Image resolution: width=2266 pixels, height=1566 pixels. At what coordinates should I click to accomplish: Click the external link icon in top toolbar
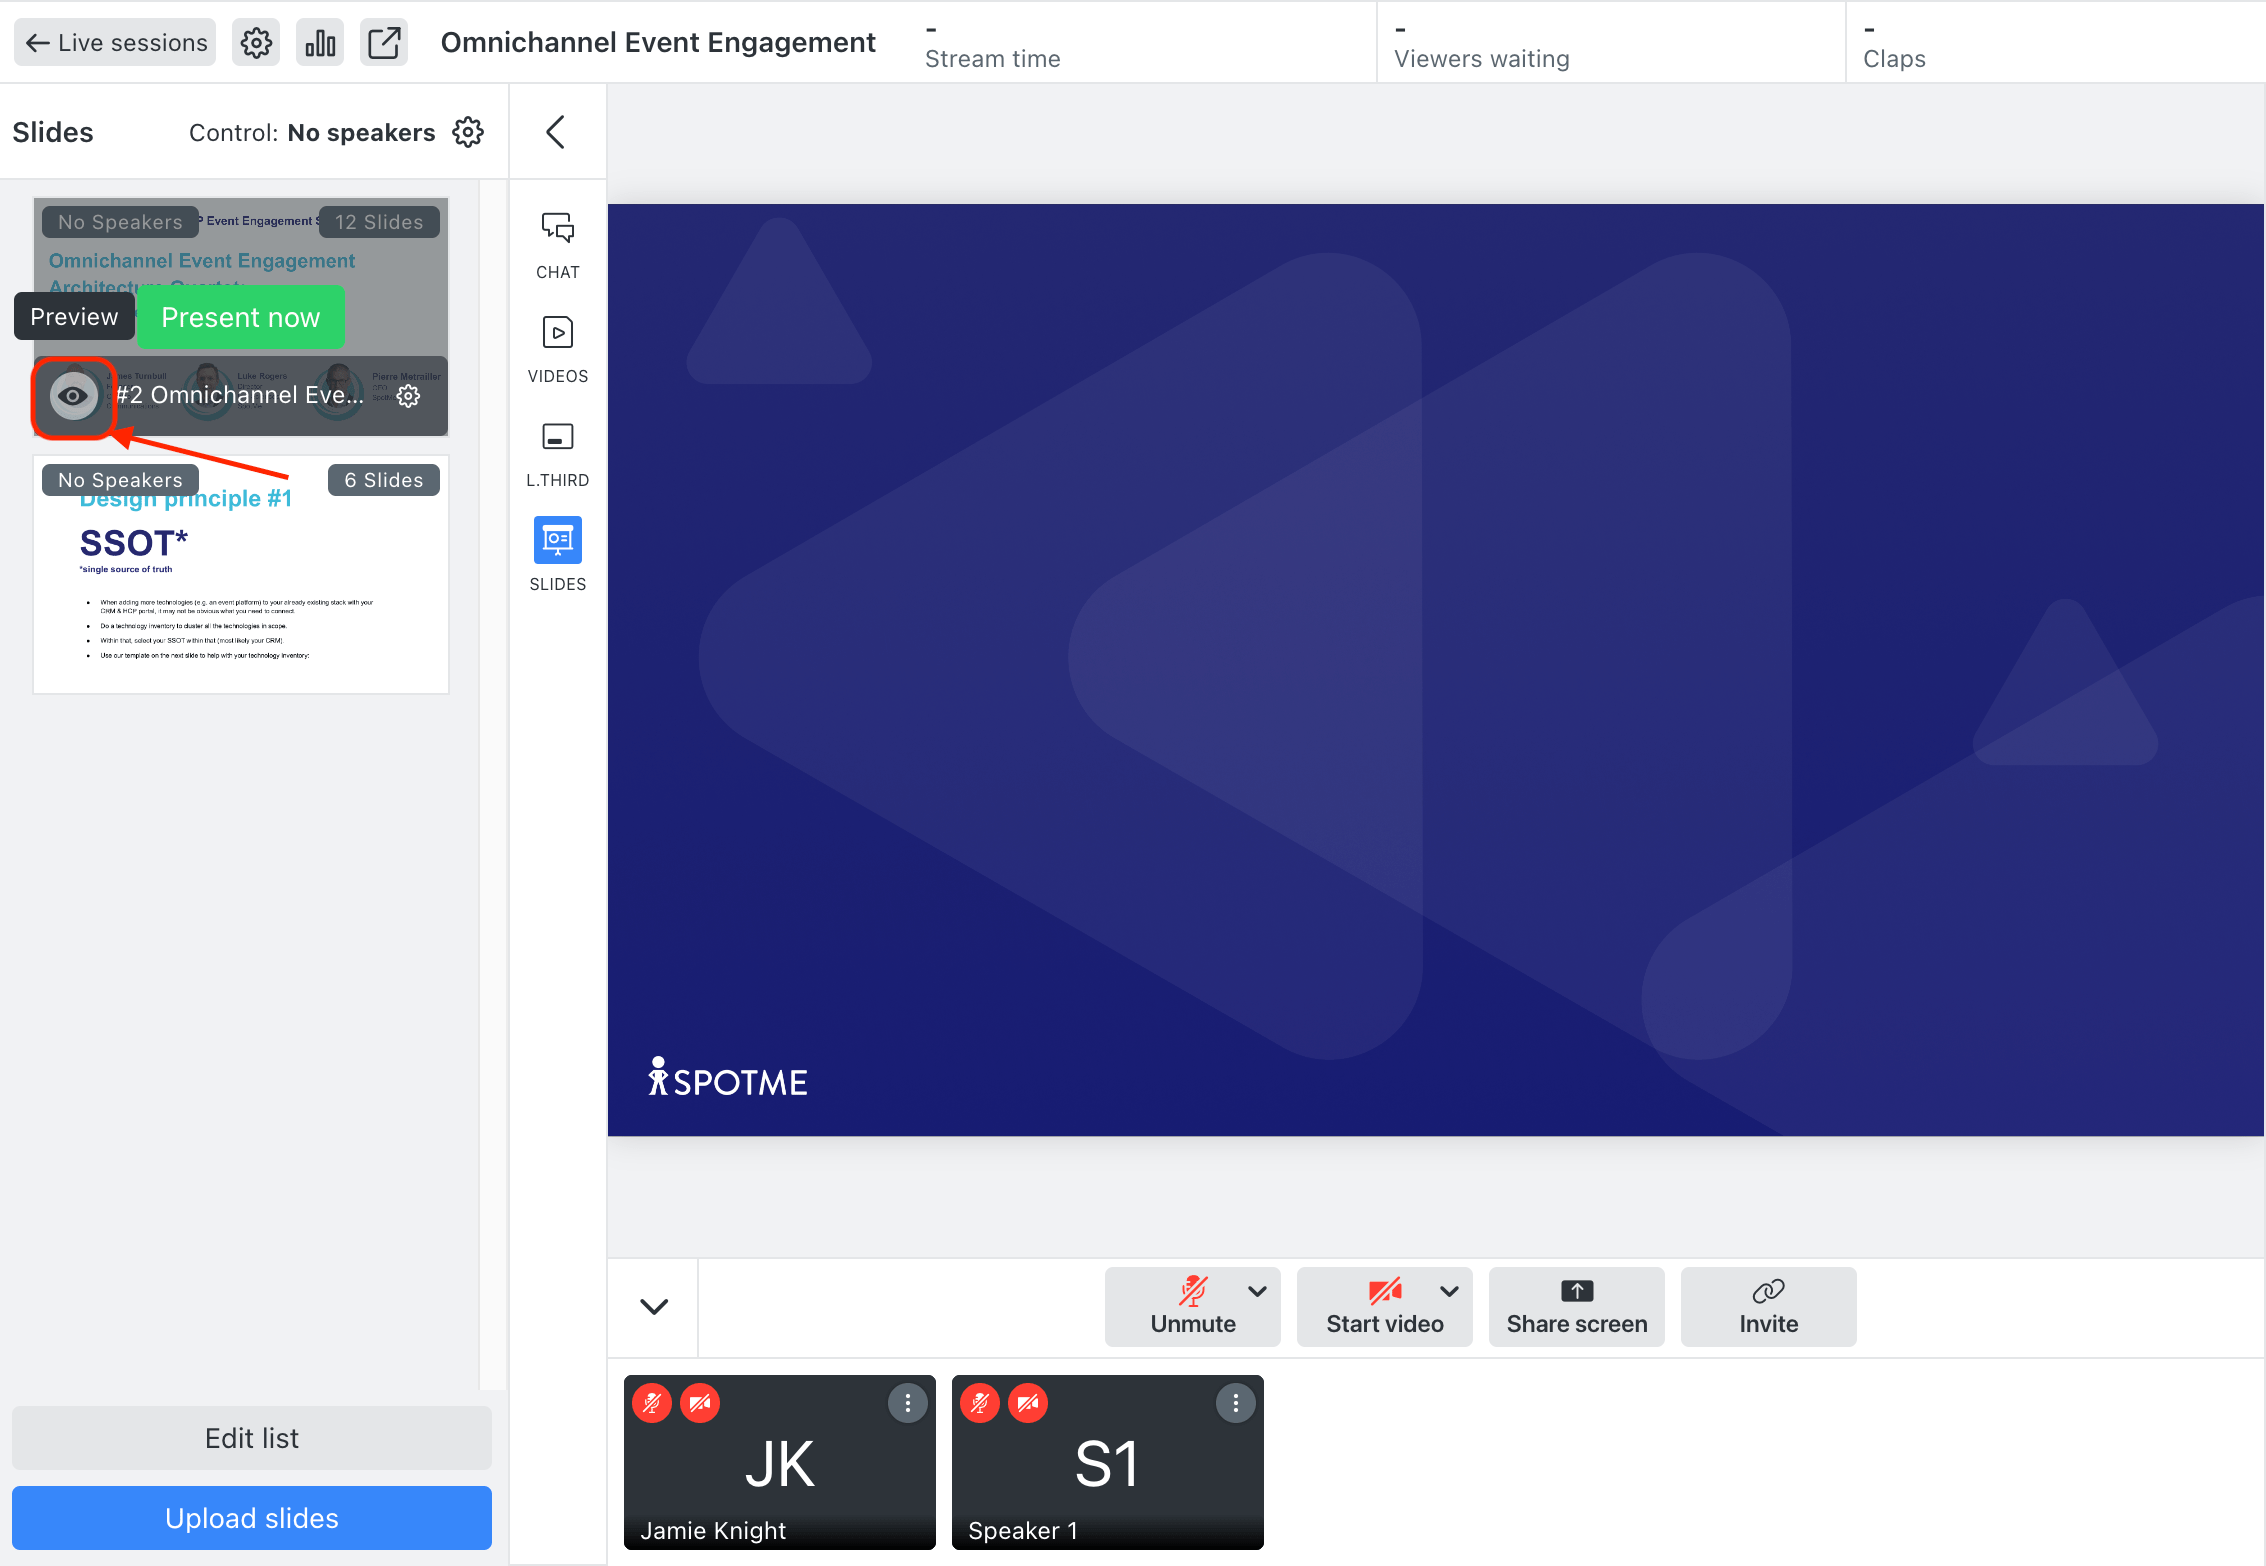click(383, 41)
